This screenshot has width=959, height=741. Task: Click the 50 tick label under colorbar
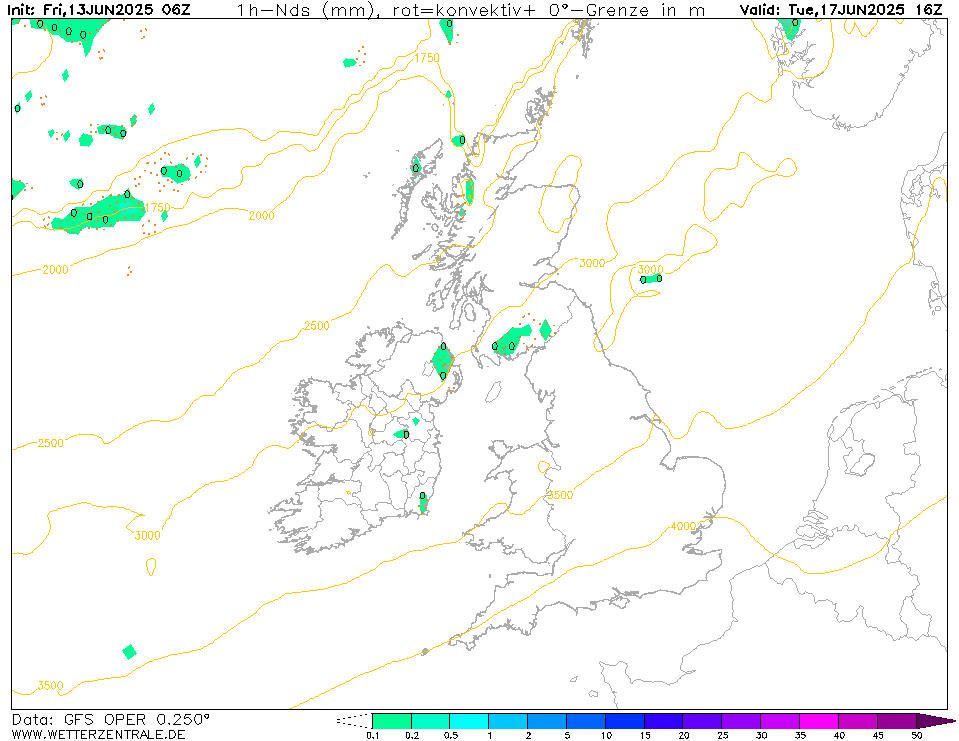(x=916, y=735)
